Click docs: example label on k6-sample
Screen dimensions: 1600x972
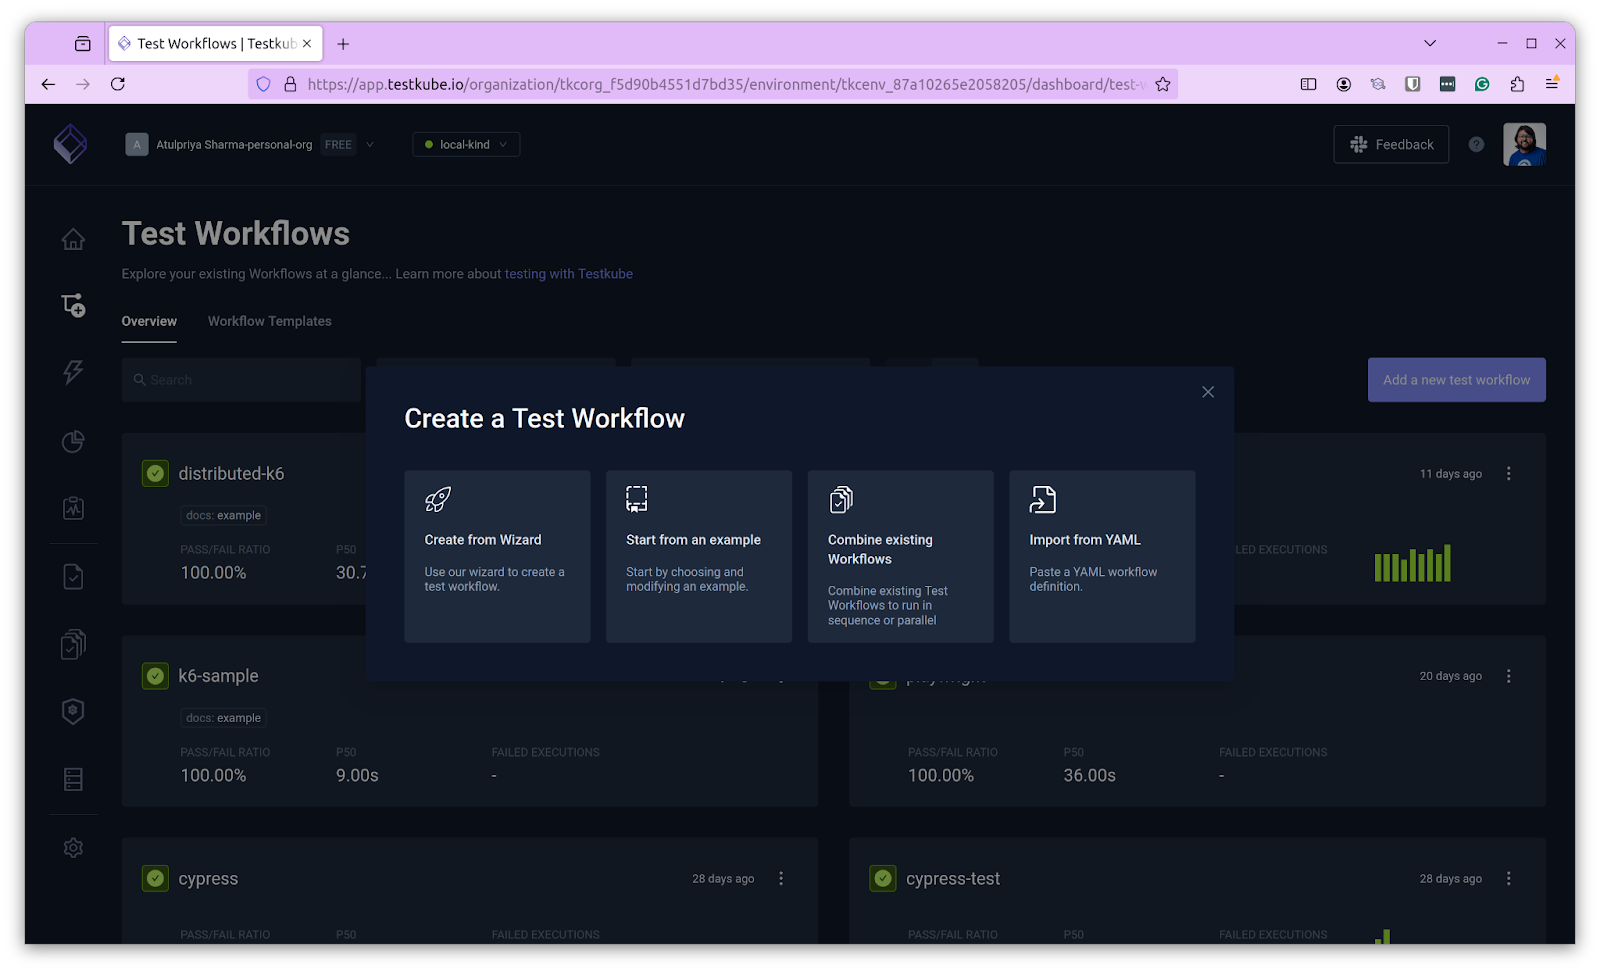pos(224,718)
